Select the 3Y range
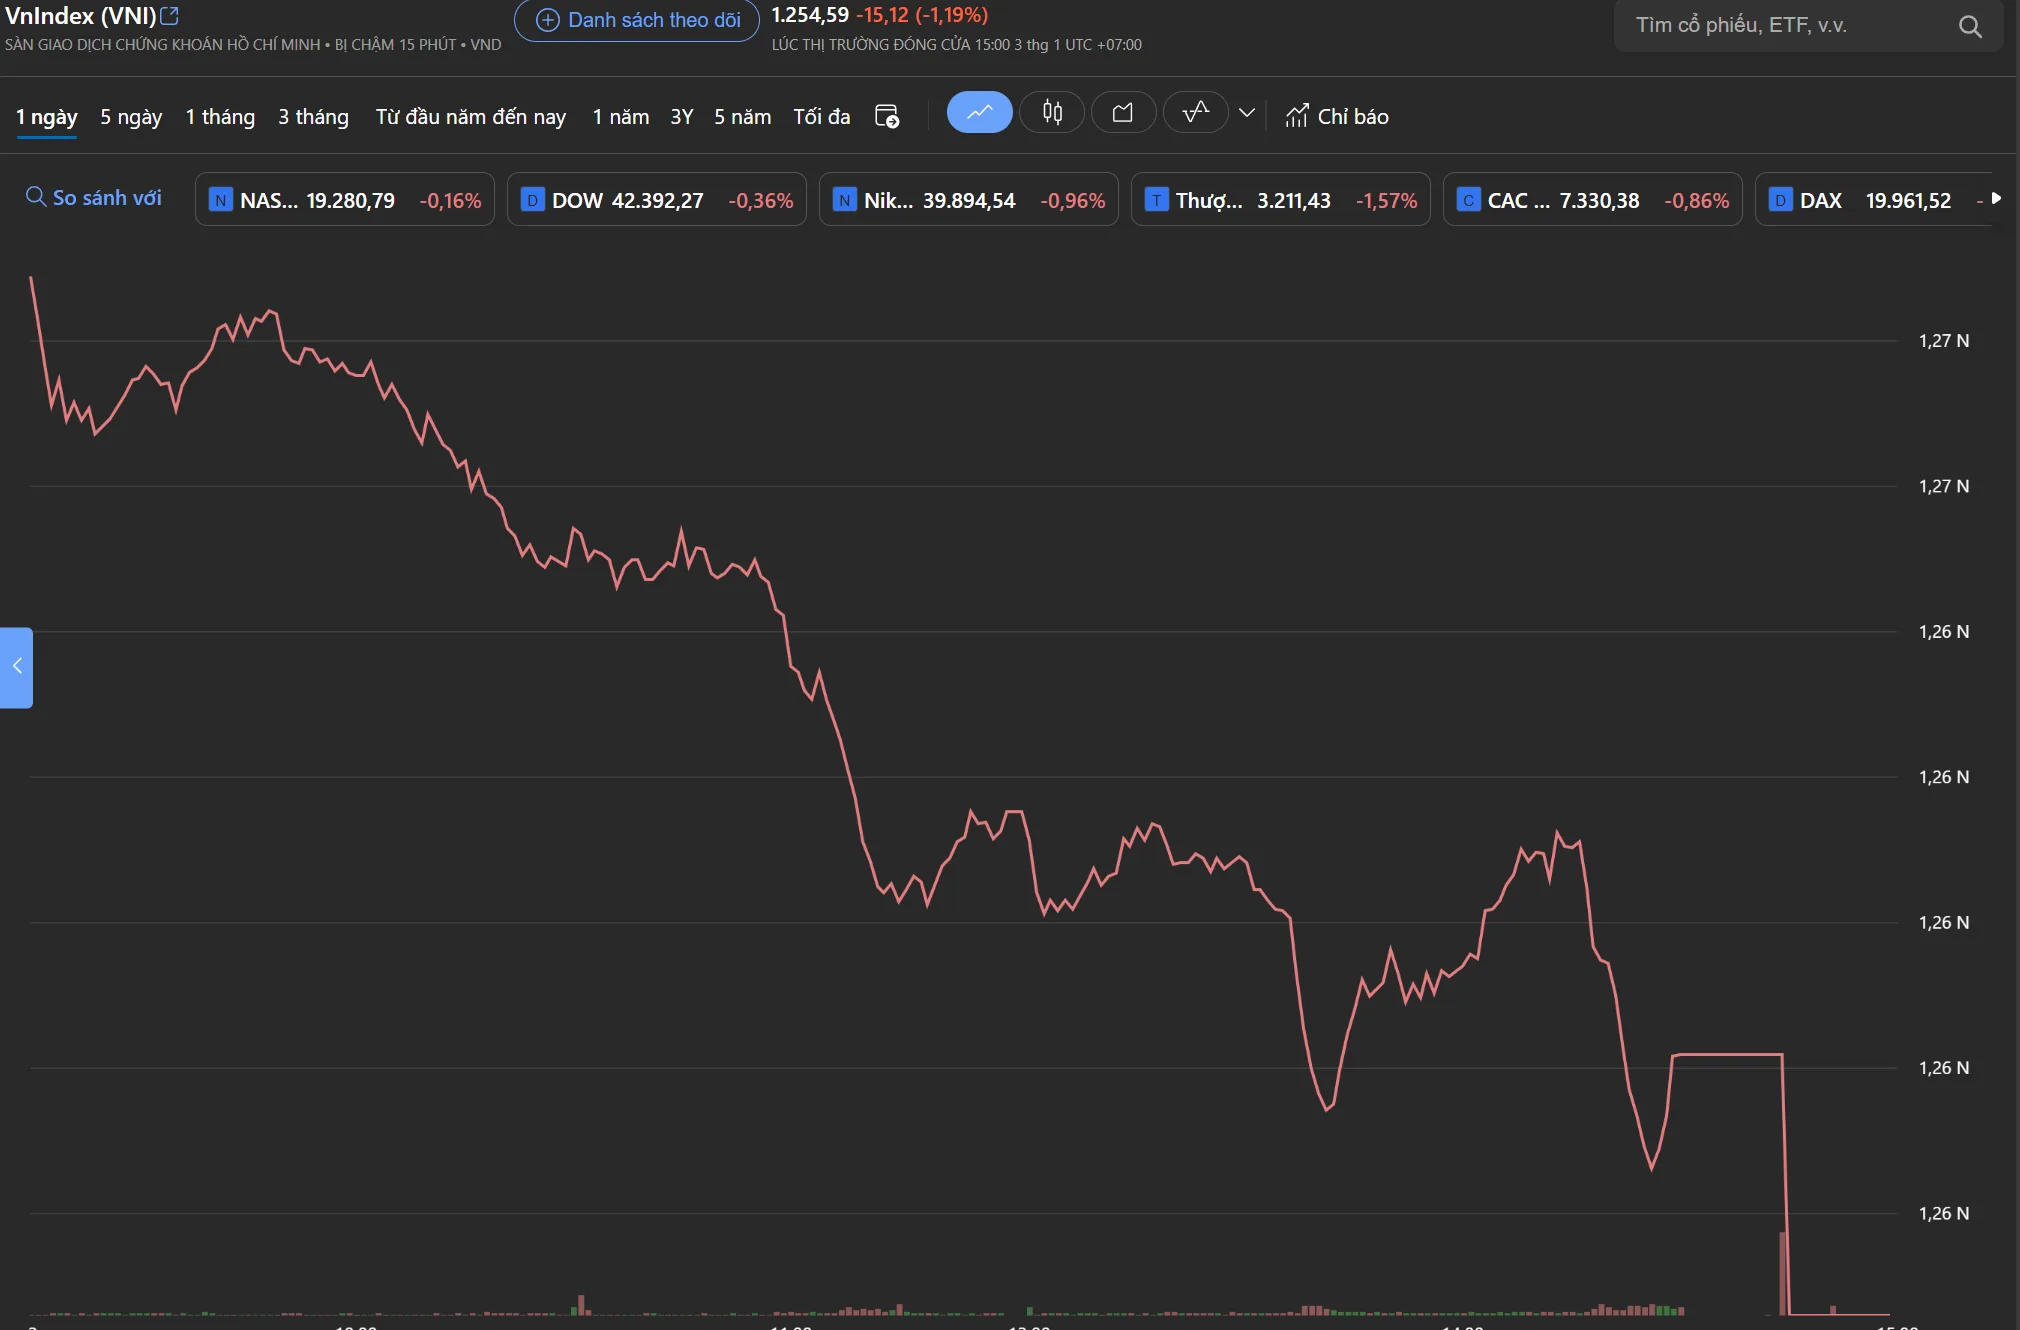Image resolution: width=2020 pixels, height=1330 pixels. 682,117
